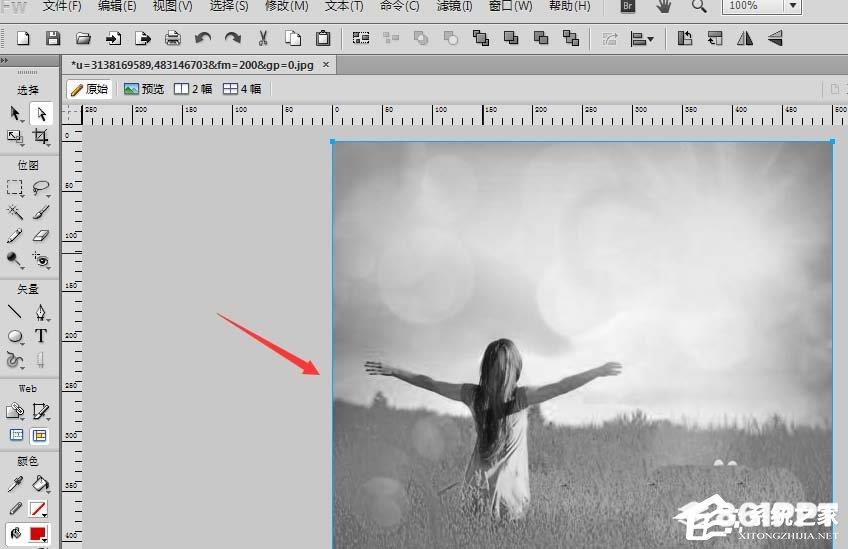Enable 2 幅 split view
Viewport: 848px width, 549px height.
[x=193, y=89]
